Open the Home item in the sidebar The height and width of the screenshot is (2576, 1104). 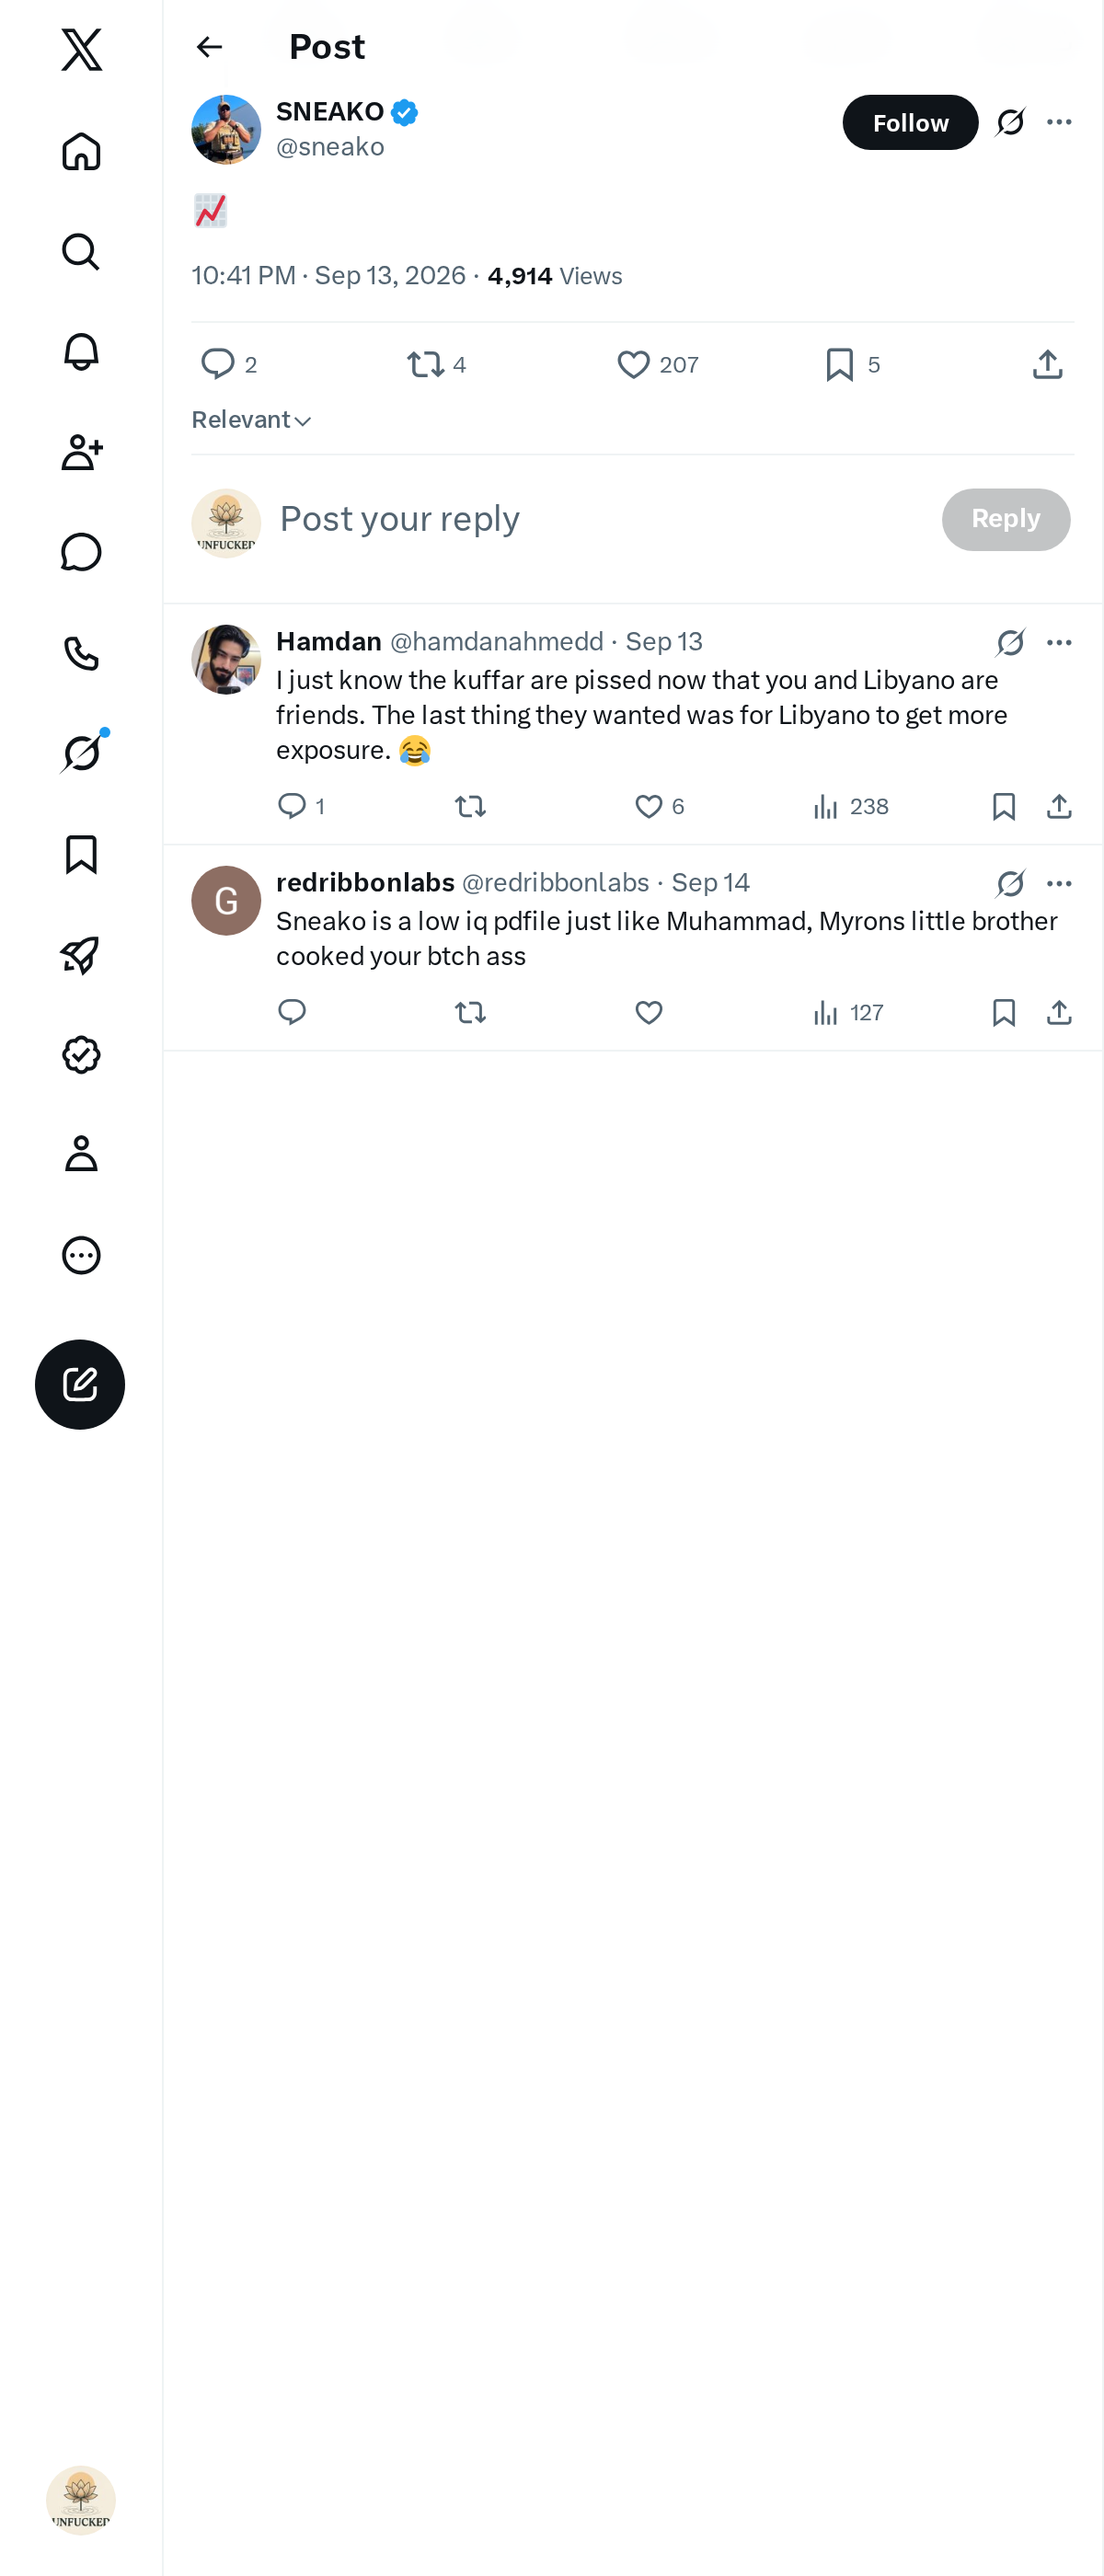(x=81, y=152)
